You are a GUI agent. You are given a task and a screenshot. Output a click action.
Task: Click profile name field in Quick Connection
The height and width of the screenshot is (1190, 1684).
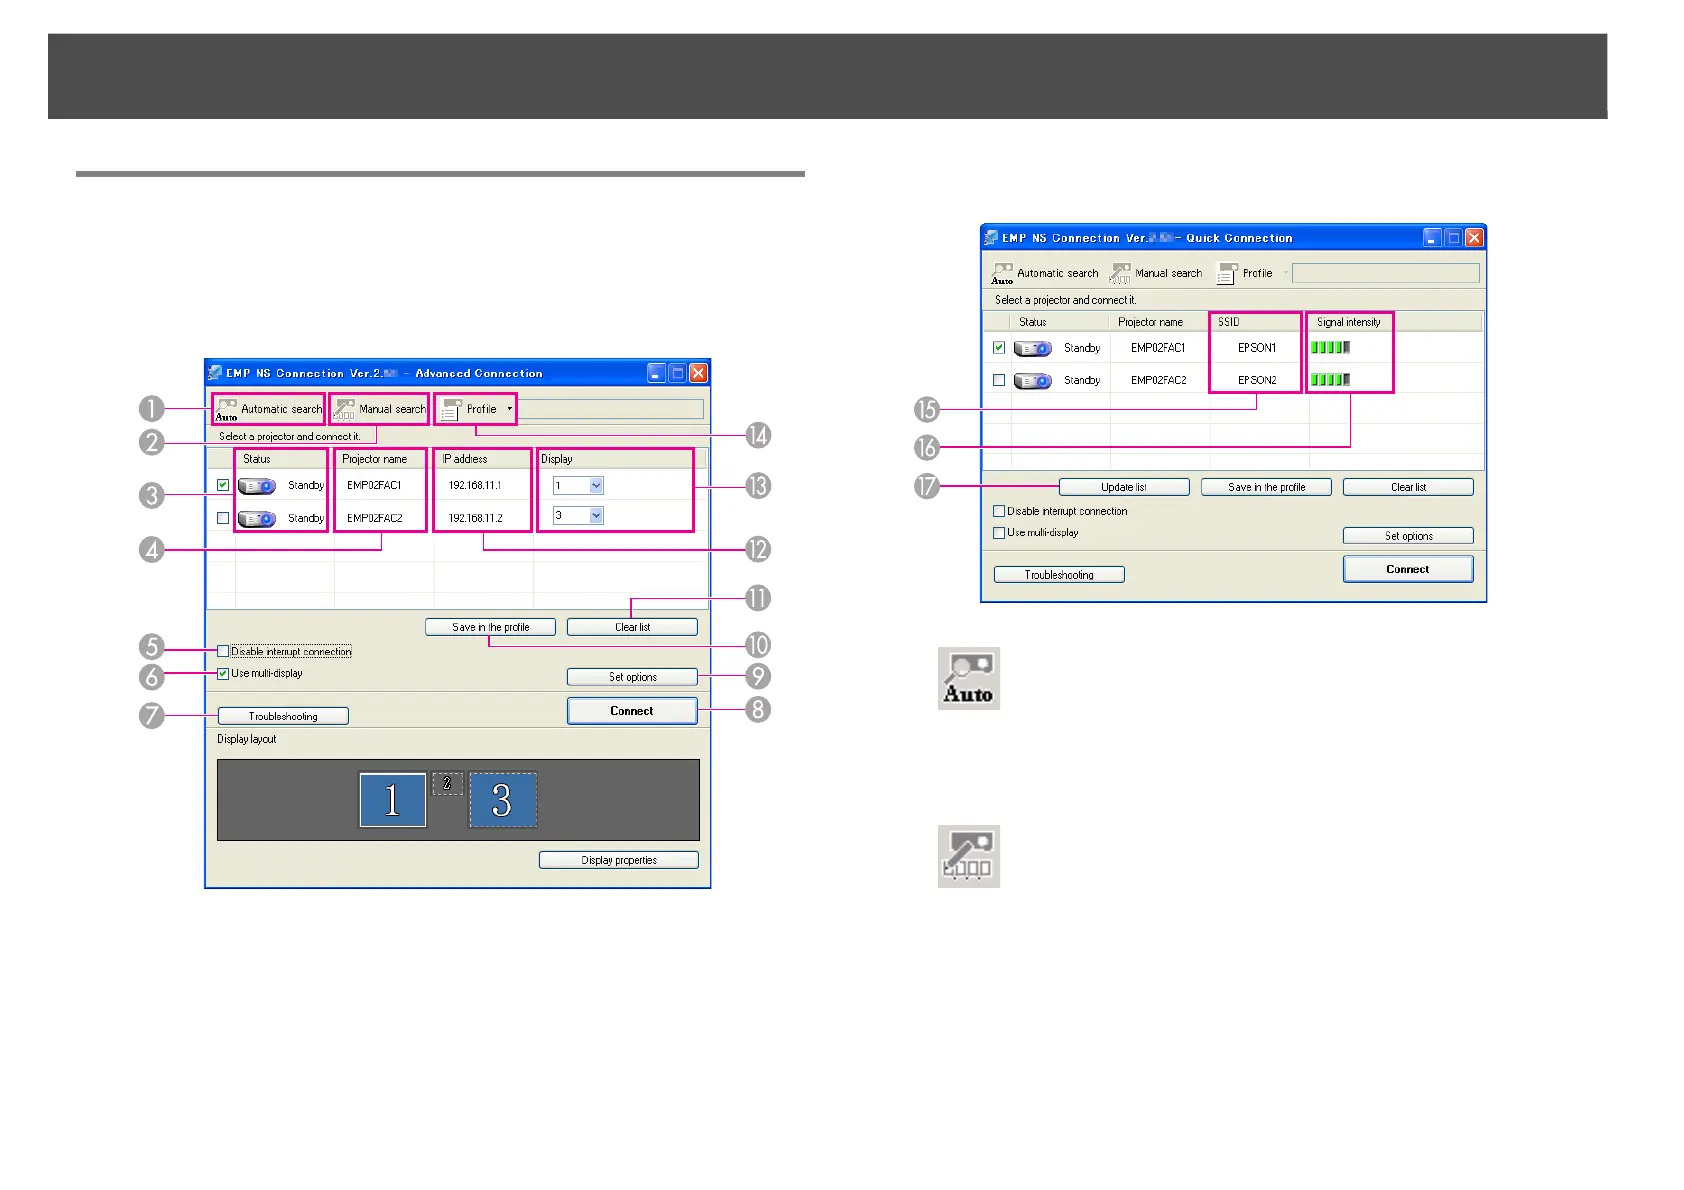[x=1385, y=273]
